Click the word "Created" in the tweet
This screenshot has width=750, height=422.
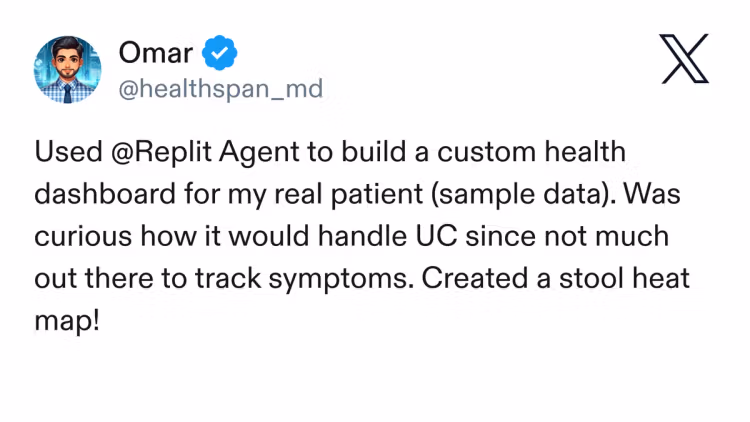point(470,279)
